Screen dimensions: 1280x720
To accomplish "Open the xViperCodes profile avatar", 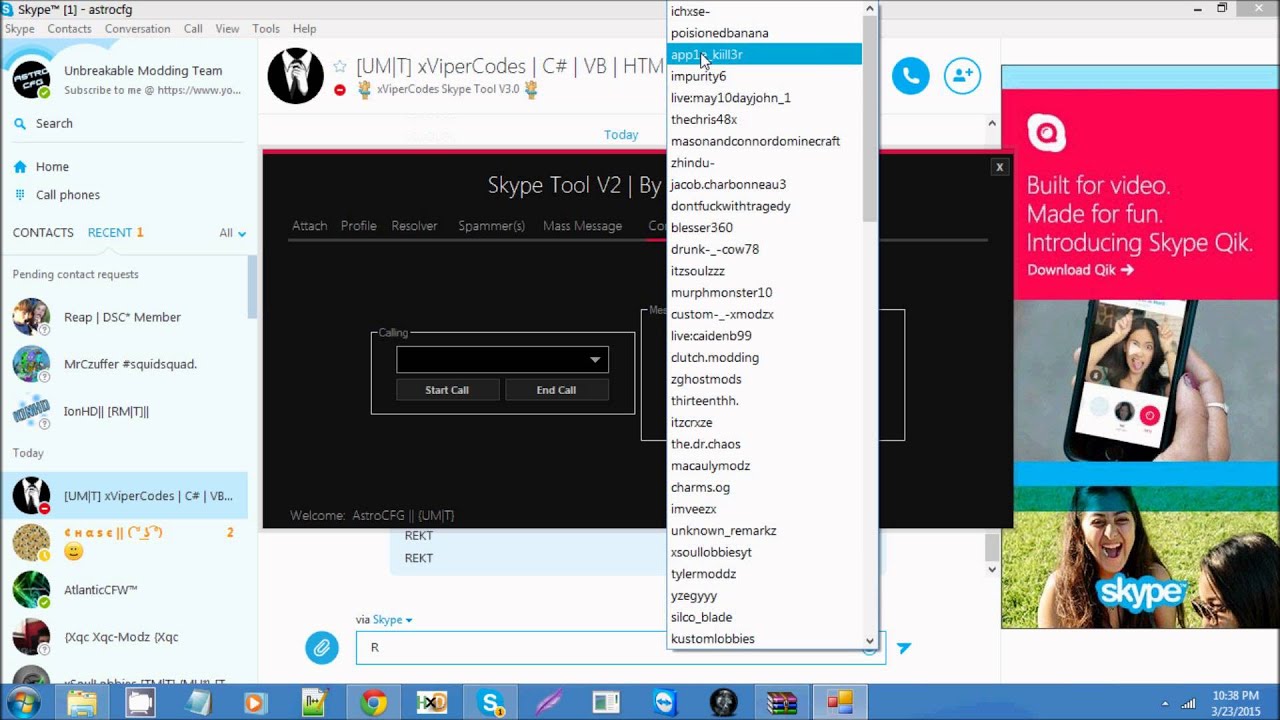I will 296,75.
